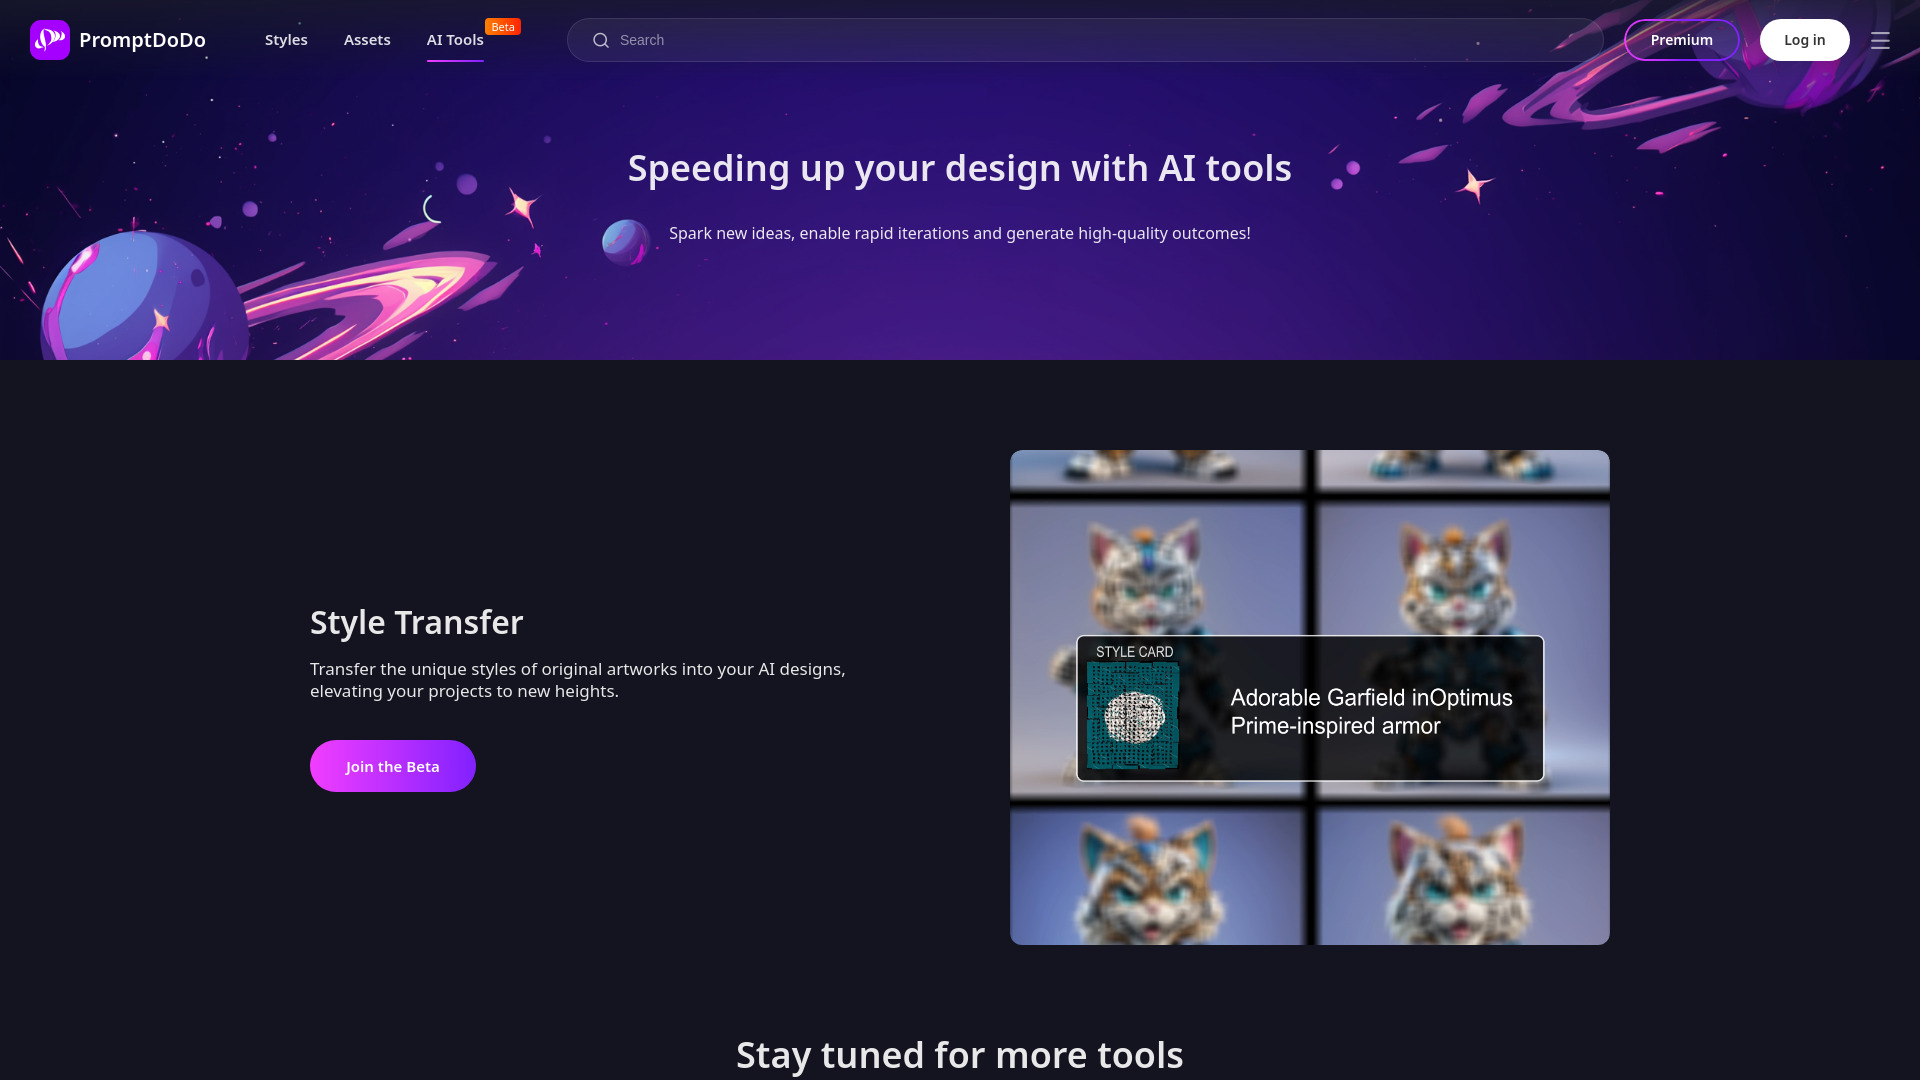
Task: Expand the Styles navigation dropdown
Action: tap(286, 40)
